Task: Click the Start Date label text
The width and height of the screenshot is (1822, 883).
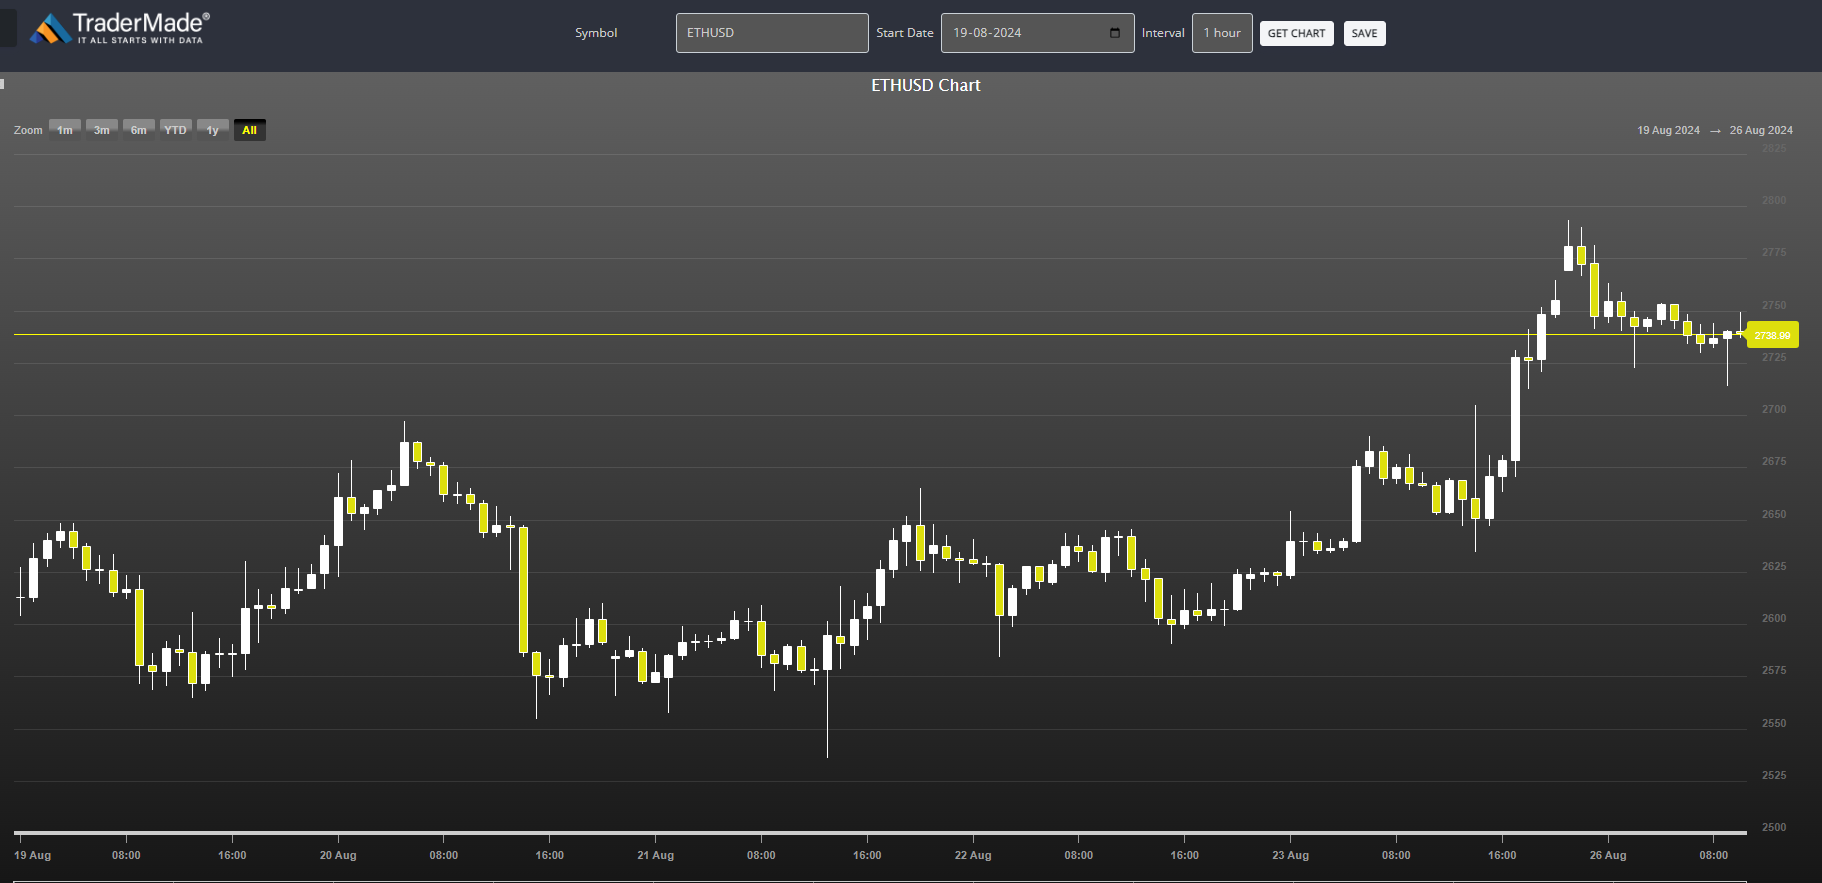Action: pos(905,33)
